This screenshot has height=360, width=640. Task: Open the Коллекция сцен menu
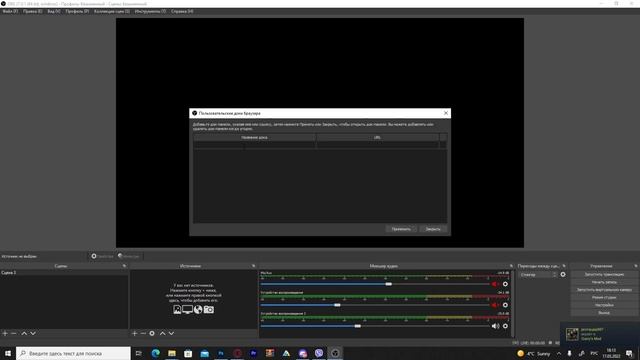[x=112, y=11]
